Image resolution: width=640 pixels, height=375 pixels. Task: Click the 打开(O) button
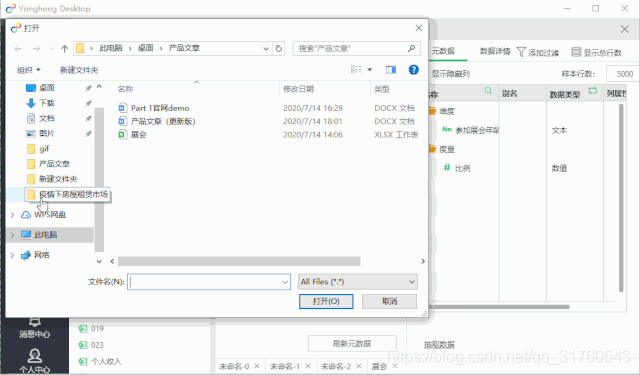326,301
